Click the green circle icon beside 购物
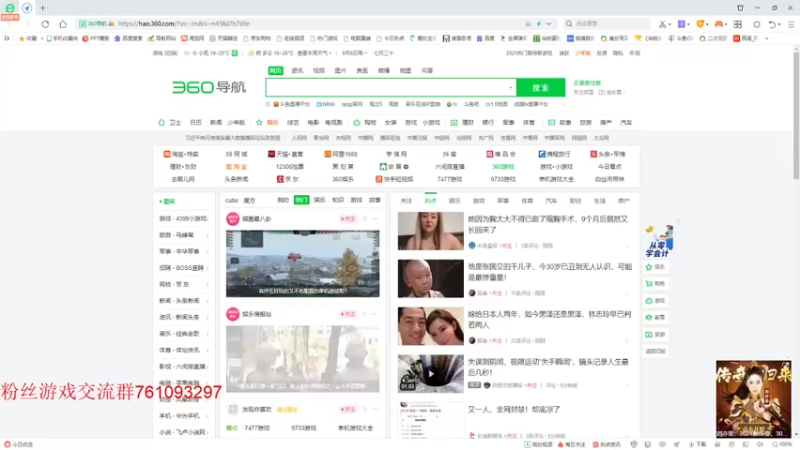 [357, 122]
